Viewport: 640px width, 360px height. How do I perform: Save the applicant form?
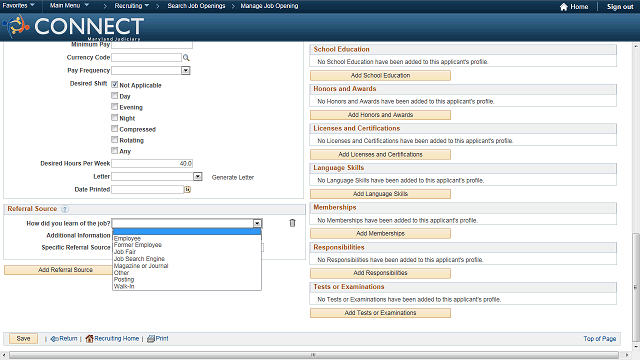click(23, 338)
